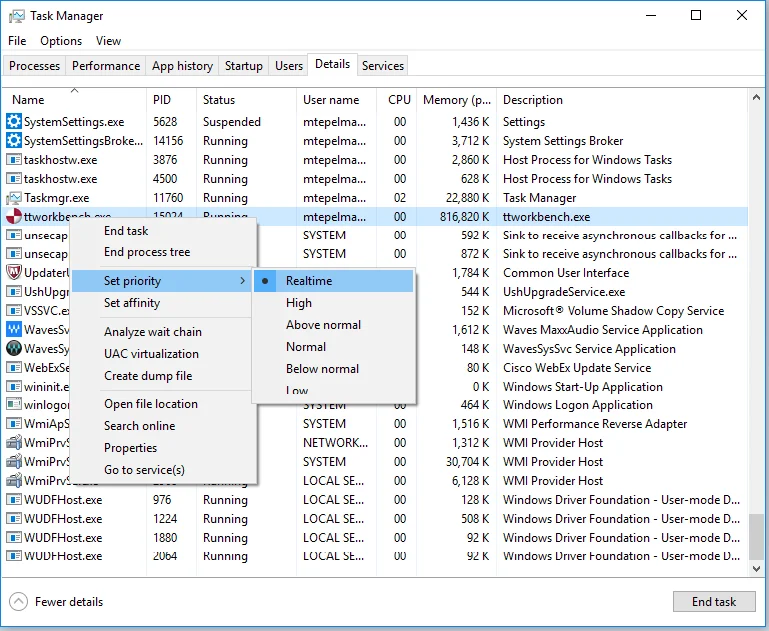
Task: Click the SystemSettingsBroker gear icon
Action: 14,140
